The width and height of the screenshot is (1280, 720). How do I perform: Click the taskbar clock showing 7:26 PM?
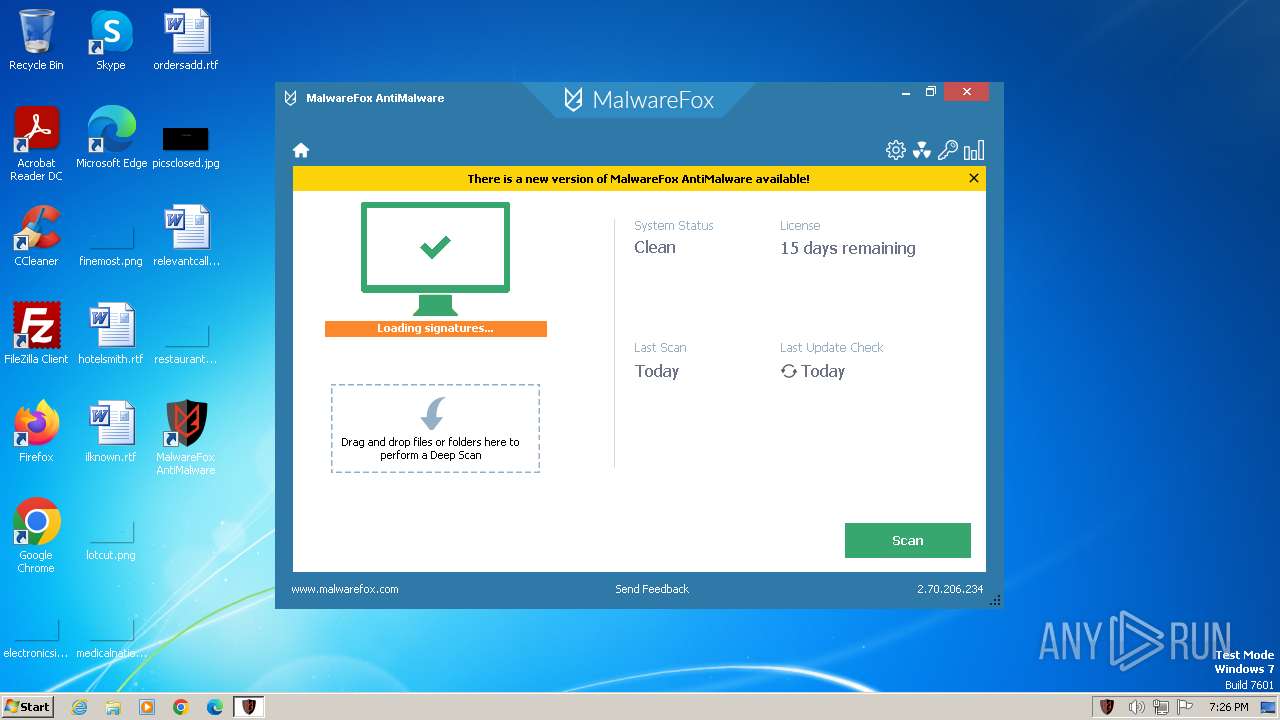tap(1228, 707)
